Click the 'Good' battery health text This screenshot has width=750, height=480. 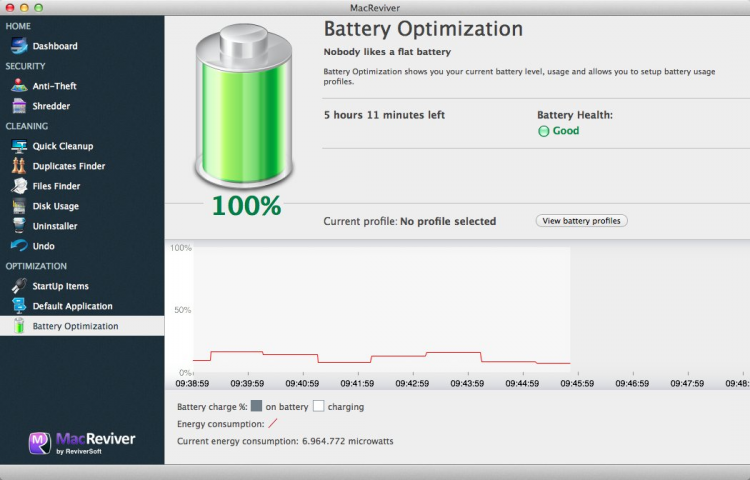click(x=566, y=131)
